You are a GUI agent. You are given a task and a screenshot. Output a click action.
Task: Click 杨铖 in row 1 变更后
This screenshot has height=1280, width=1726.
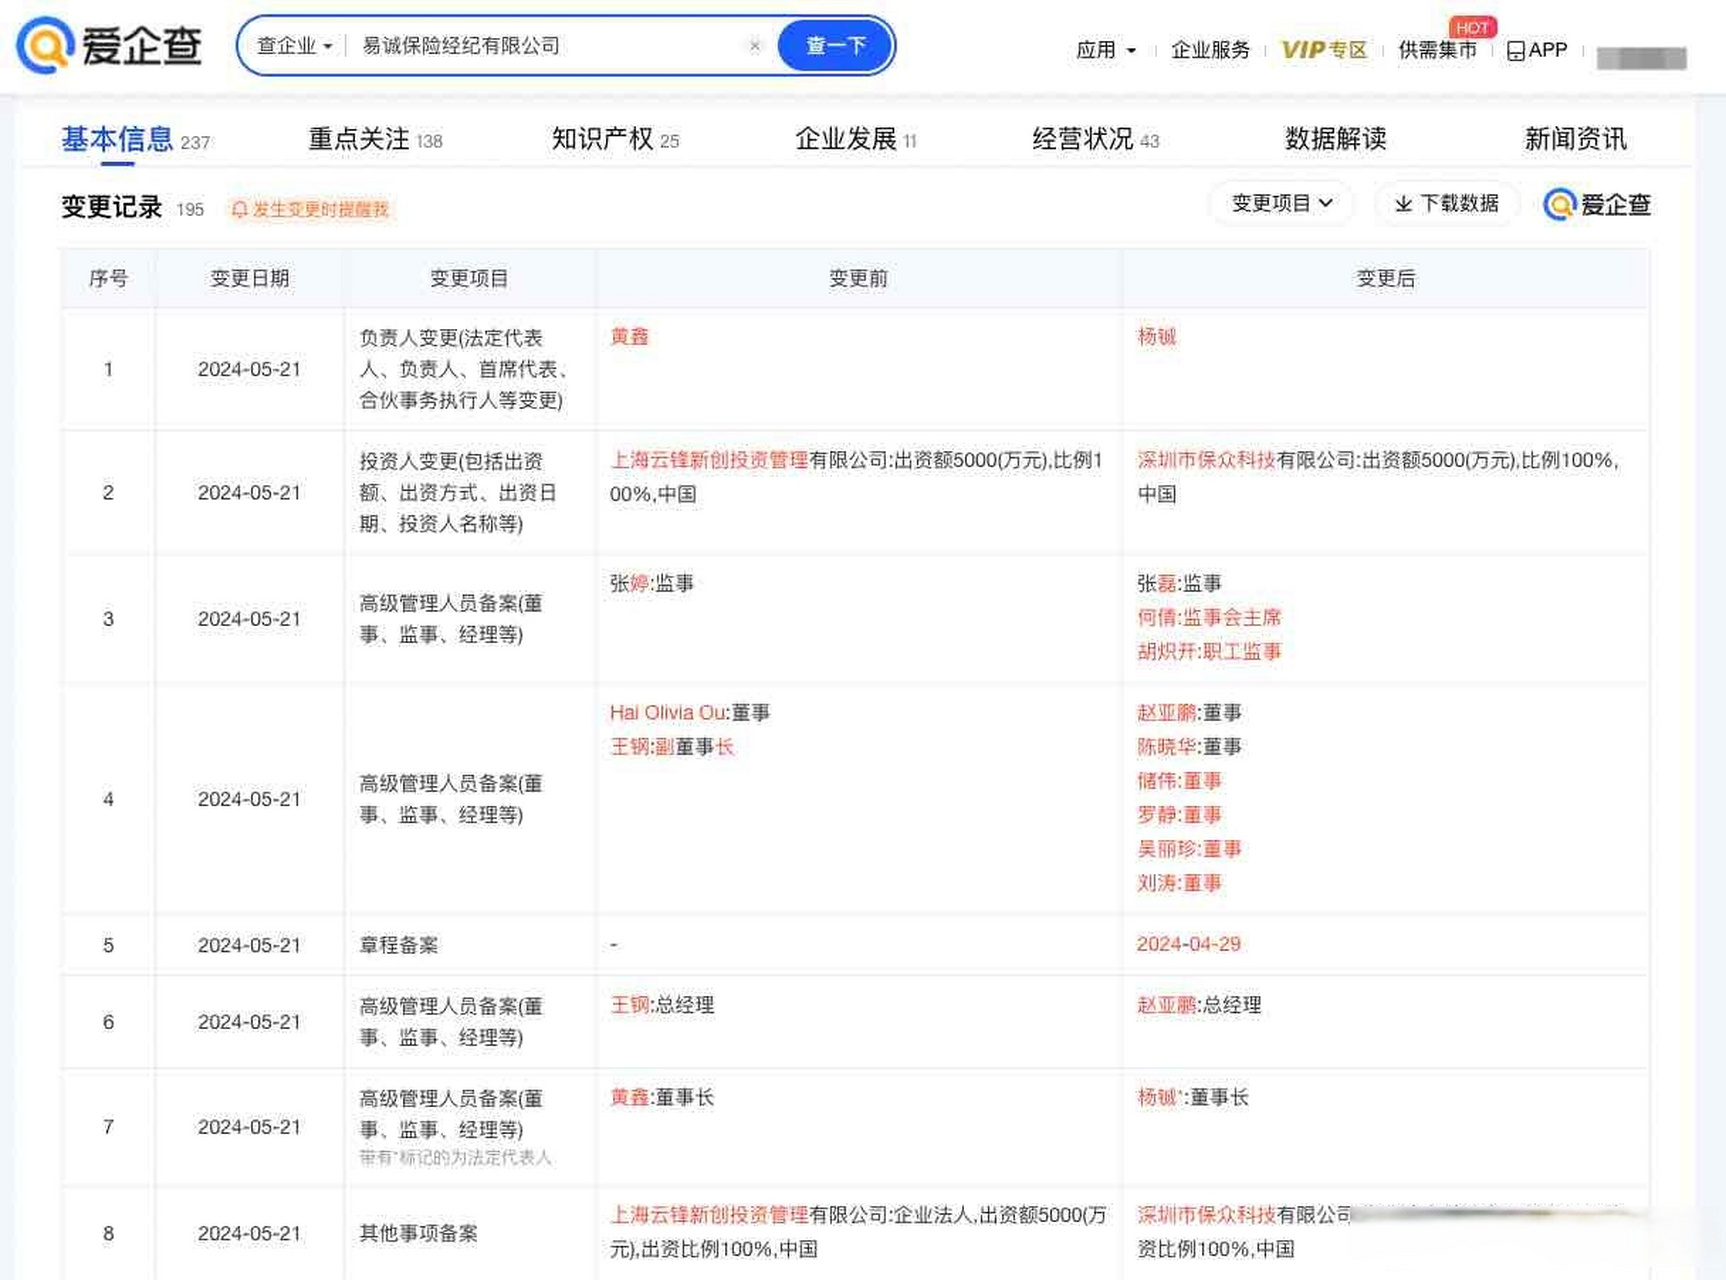click(1156, 337)
